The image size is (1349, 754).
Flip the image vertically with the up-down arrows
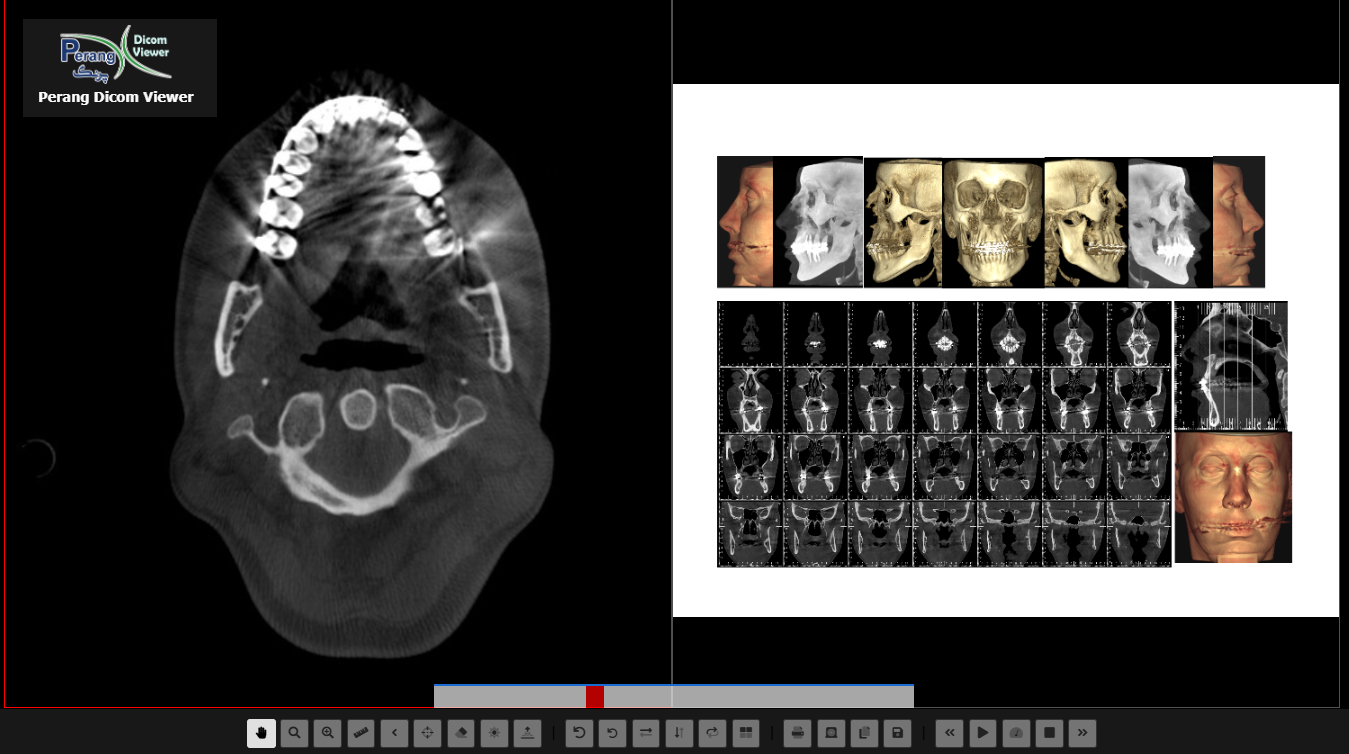(679, 733)
